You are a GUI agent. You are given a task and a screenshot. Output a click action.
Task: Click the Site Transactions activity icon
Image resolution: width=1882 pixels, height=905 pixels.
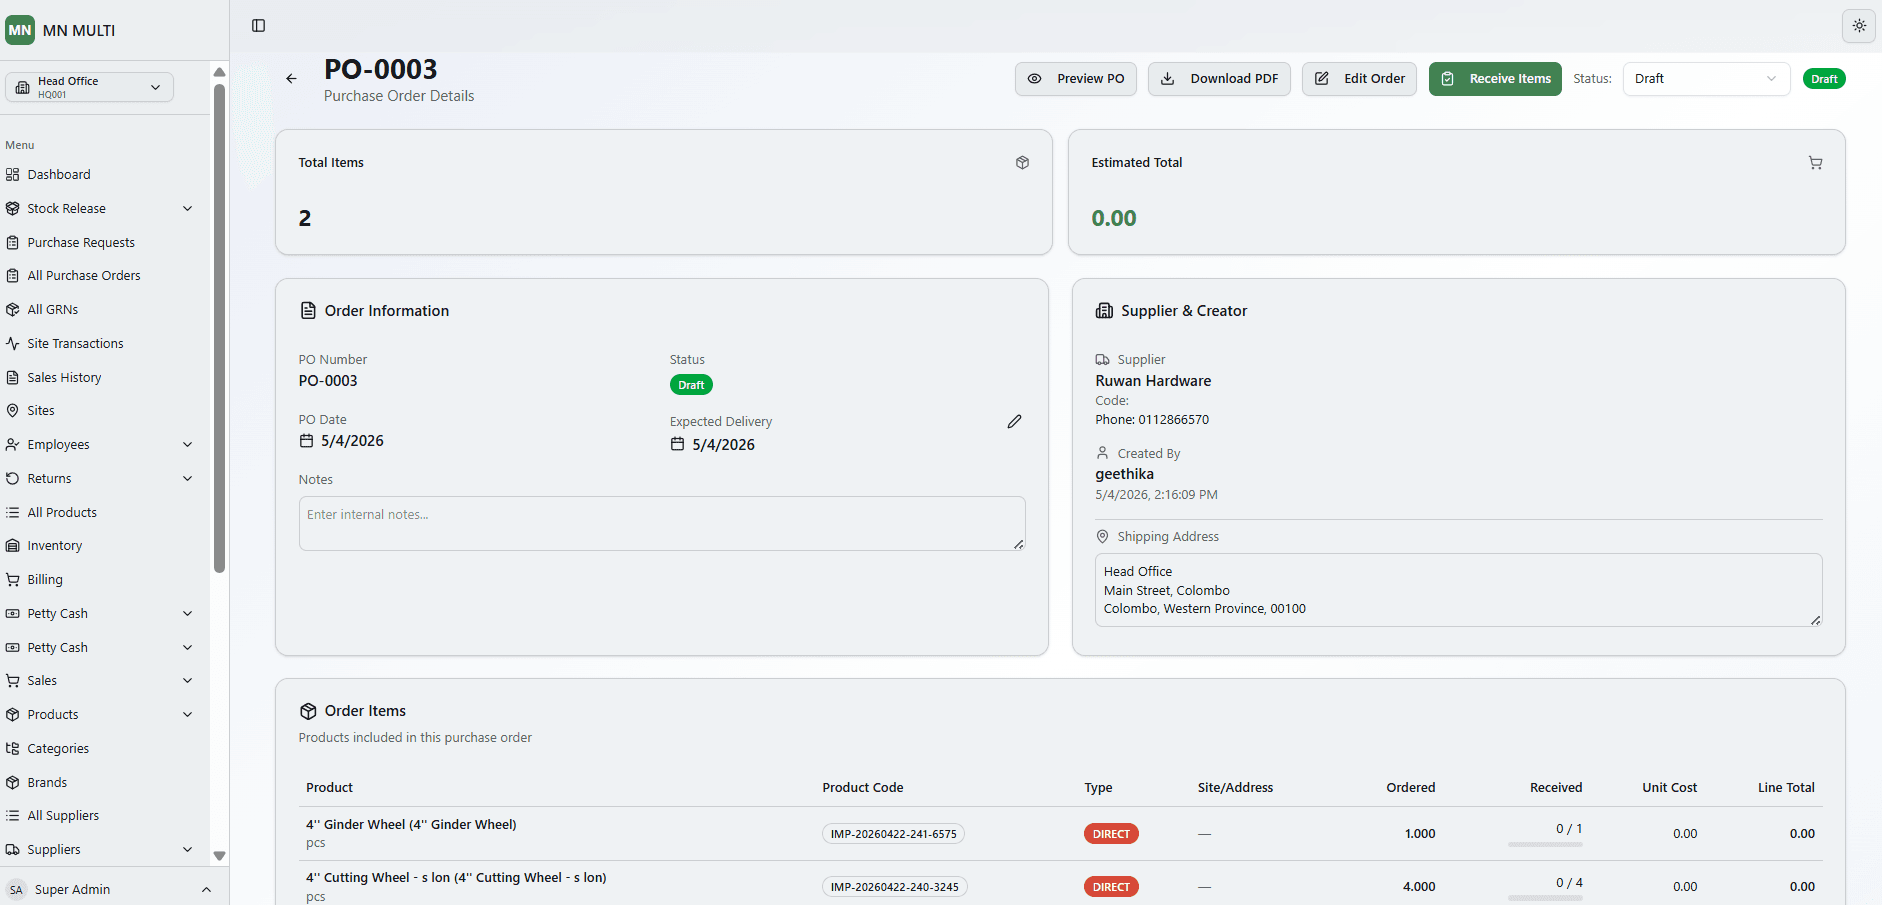click(13, 344)
